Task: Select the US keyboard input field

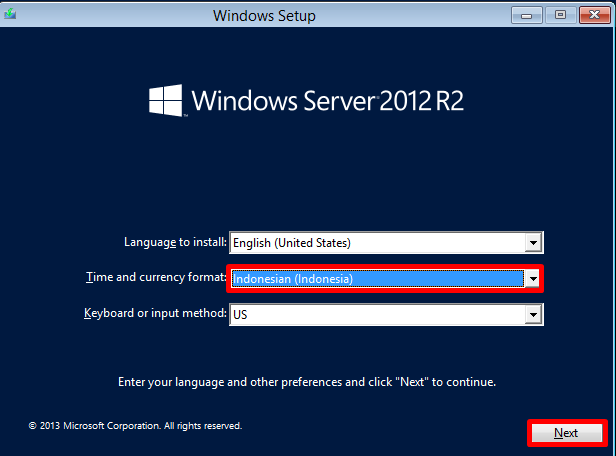Action: point(377,315)
